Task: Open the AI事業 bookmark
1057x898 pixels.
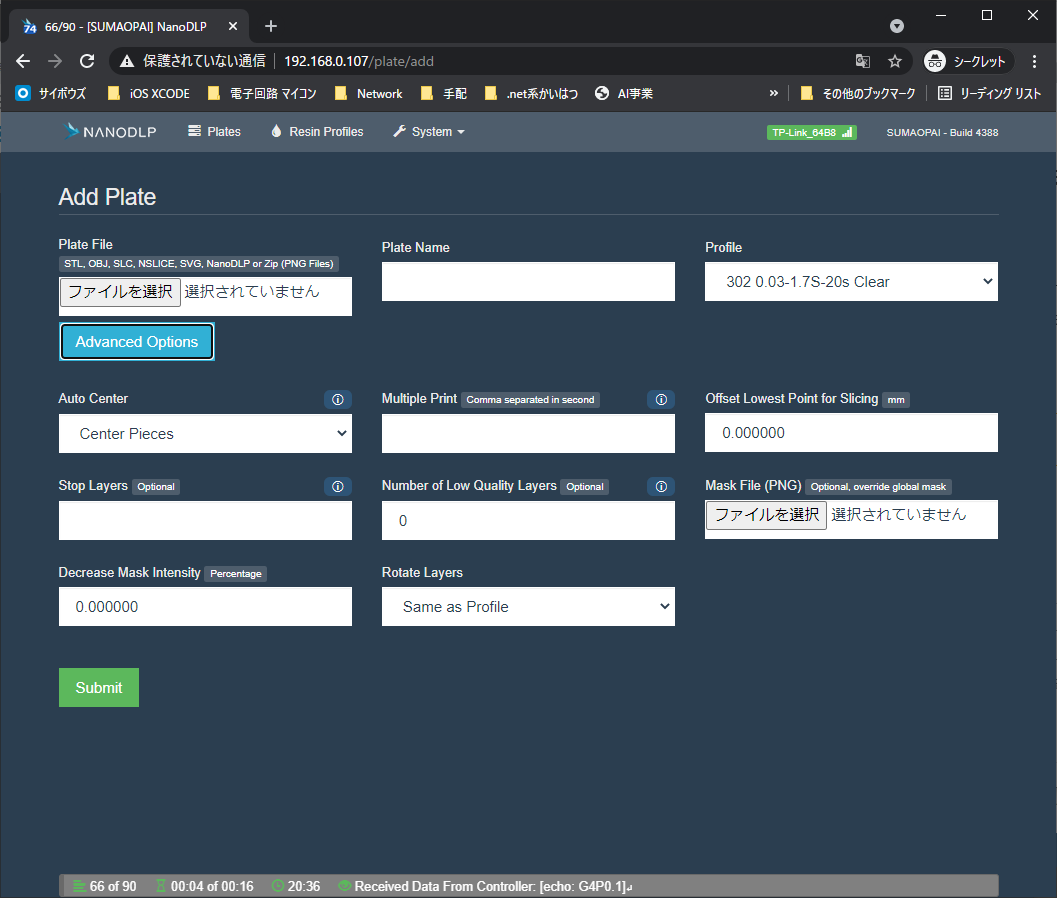Action: coord(624,94)
